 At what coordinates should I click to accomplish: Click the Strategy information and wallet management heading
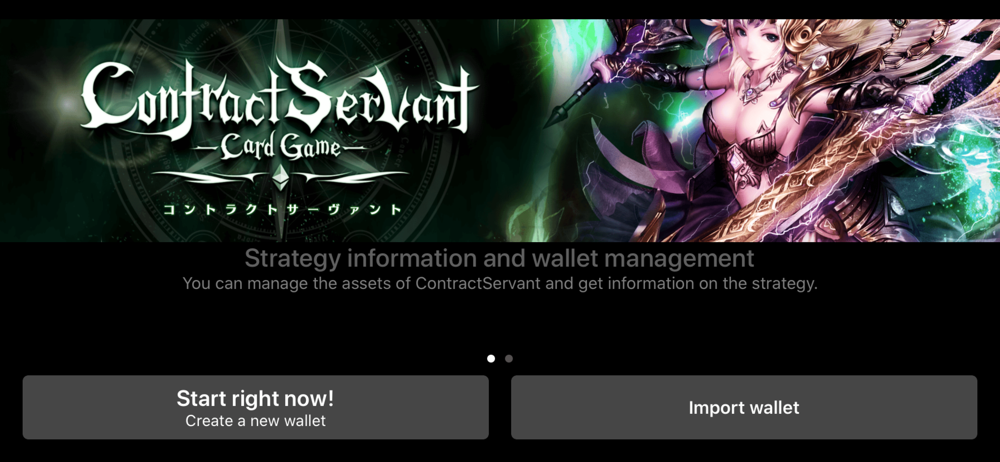pyautogui.click(x=499, y=258)
